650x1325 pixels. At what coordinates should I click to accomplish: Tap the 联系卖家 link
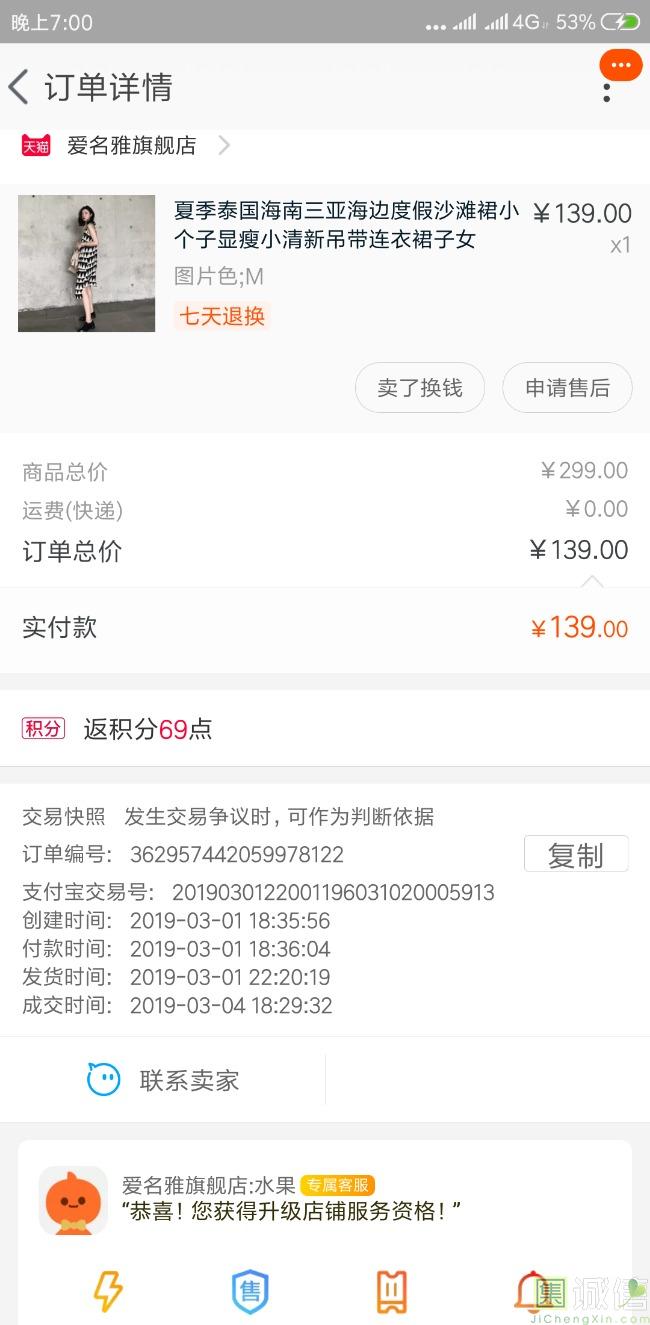tap(189, 1080)
